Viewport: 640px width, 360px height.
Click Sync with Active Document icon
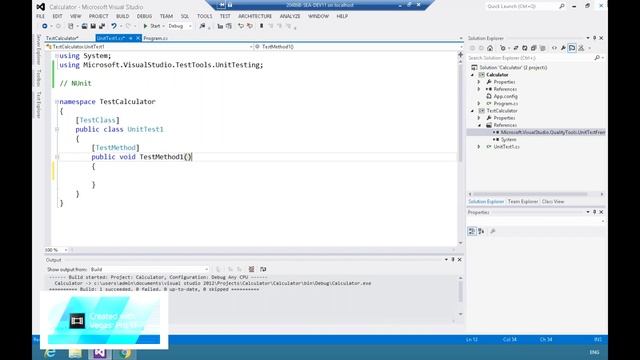point(516,48)
